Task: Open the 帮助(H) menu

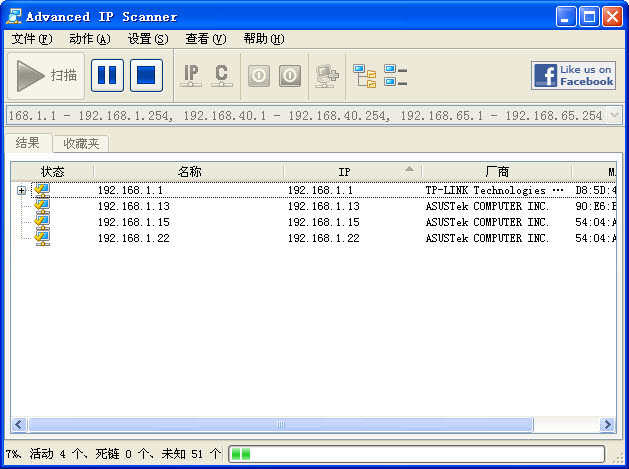Action: point(264,39)
